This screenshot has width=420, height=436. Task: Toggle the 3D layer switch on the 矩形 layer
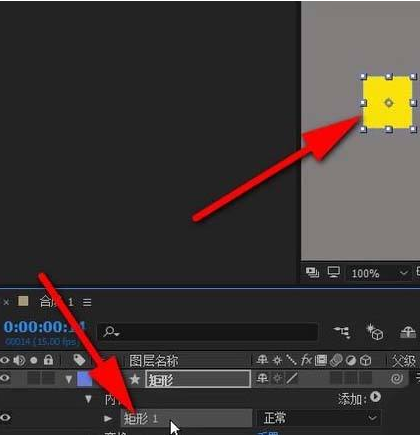(366, 378)
